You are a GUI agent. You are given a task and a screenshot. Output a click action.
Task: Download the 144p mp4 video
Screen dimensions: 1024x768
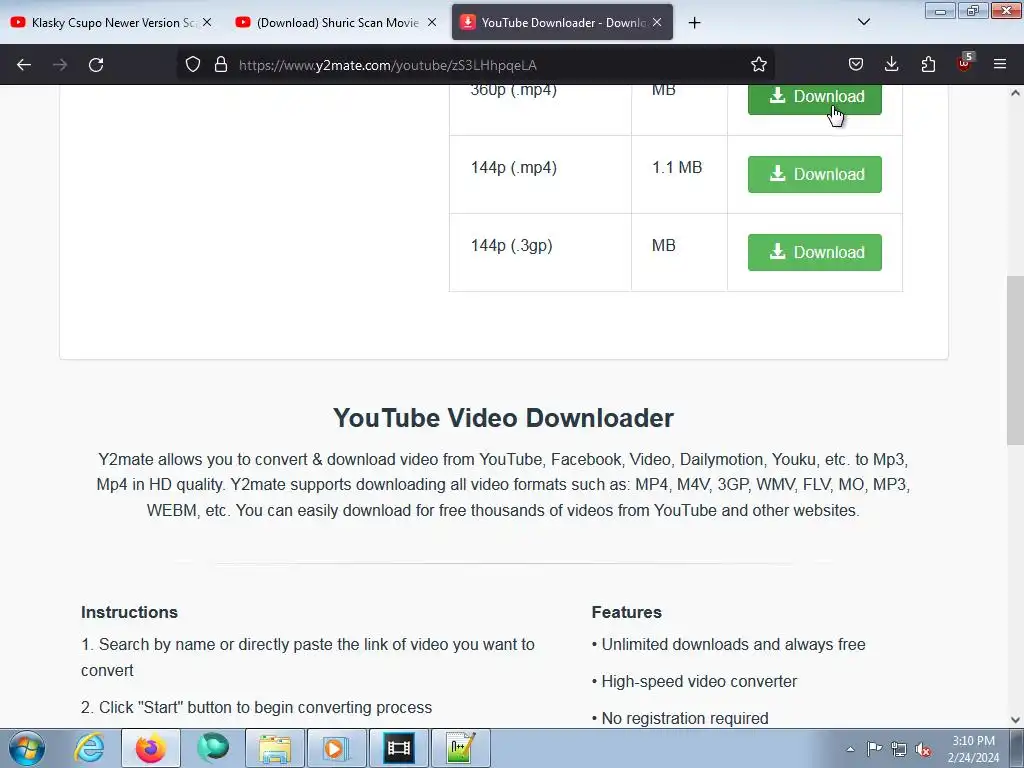(x=814, y=174)
